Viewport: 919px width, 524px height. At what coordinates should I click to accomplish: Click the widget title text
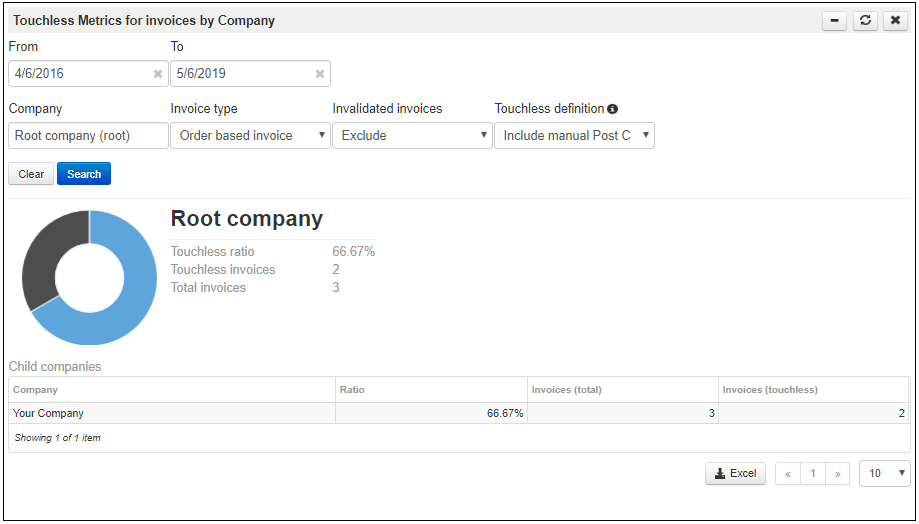tap(144, 21)
